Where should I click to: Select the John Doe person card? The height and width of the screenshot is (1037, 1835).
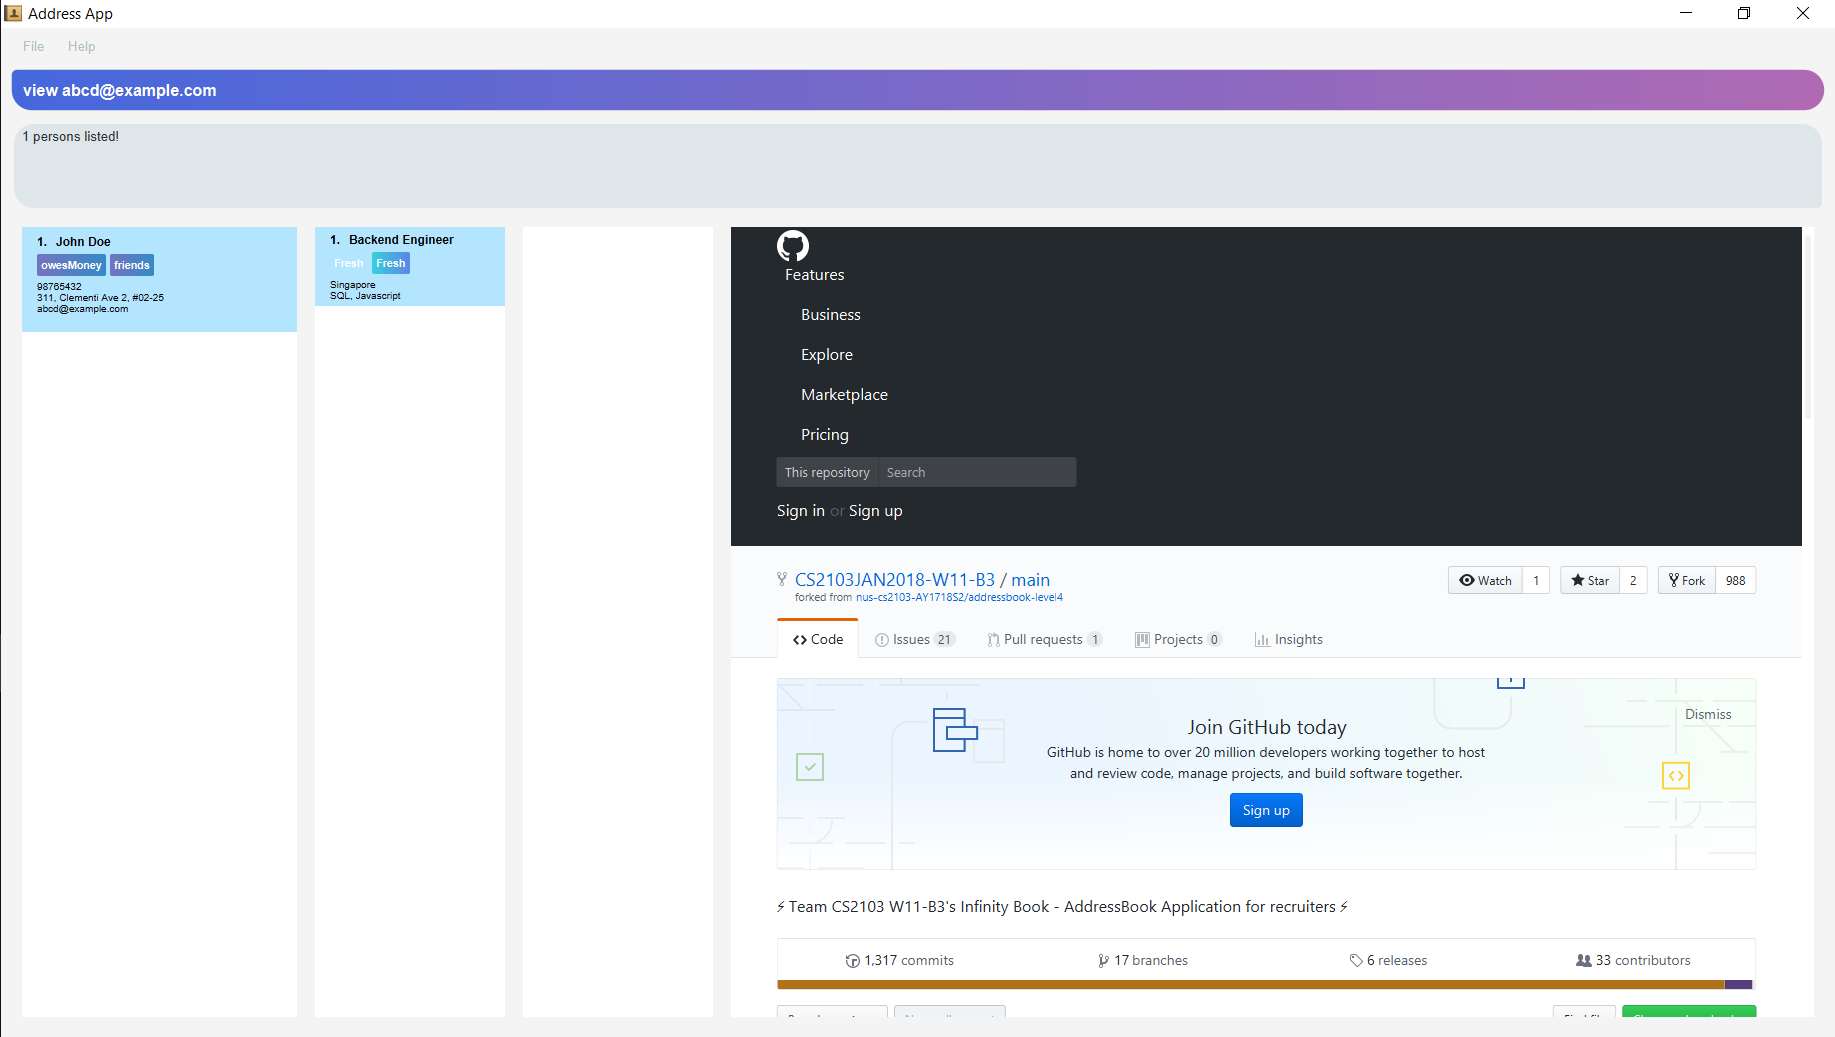click(x=159, y=279)
